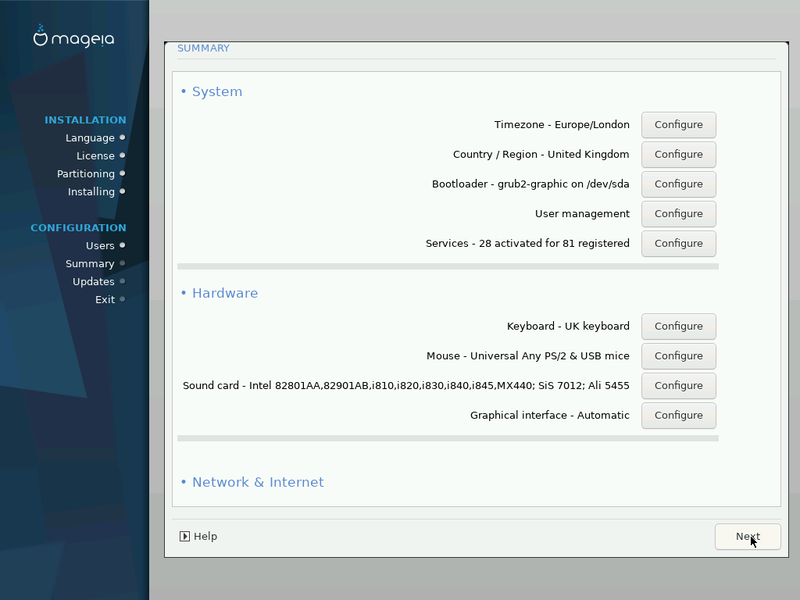The image size is (800, 600).
Task: Click the System section heading
Action: pyautogui.click(x=216, y=92)
